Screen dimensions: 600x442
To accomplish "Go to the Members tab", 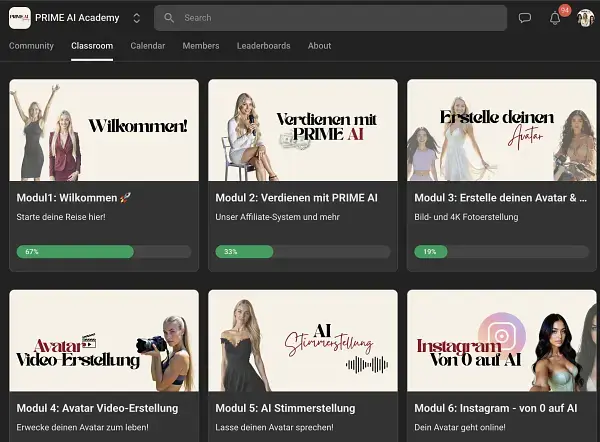I will click(201, 46).
